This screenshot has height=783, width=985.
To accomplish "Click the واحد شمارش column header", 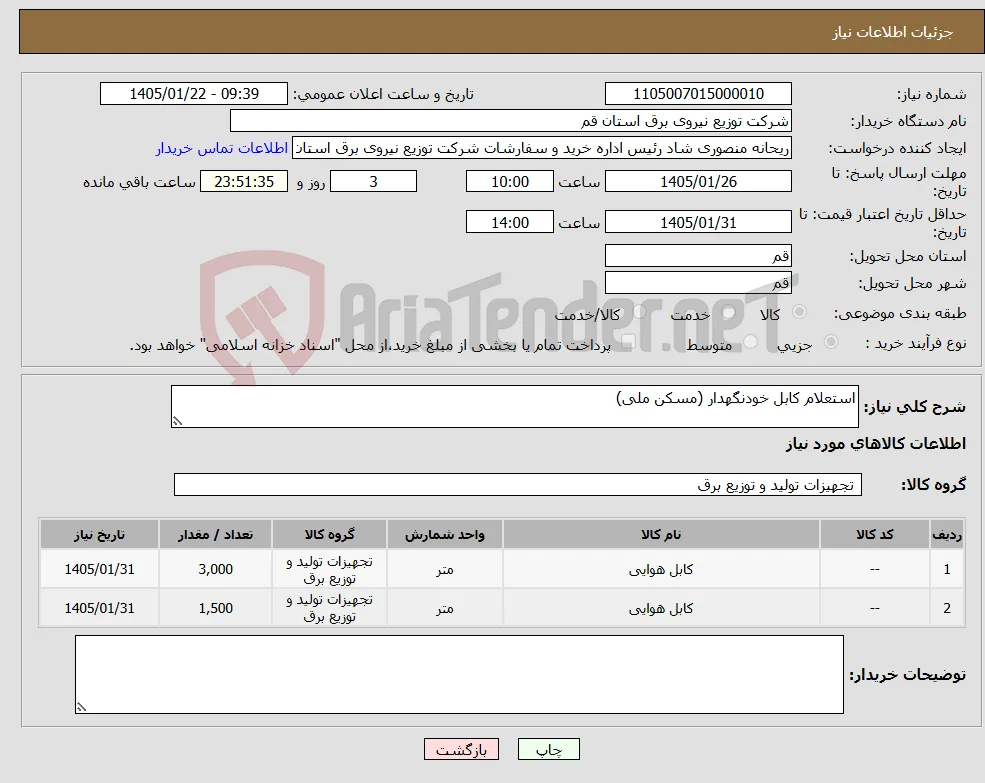I will tap(444, 534).
